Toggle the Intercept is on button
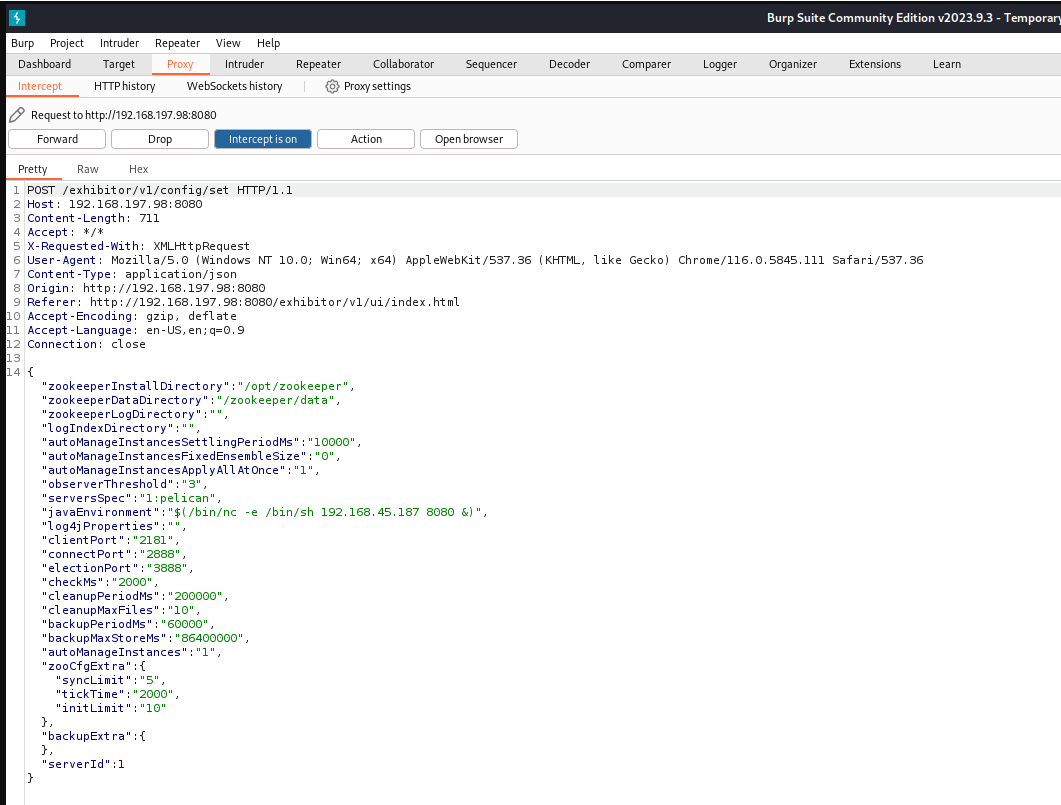The image size is (1061, 805). 263,139
